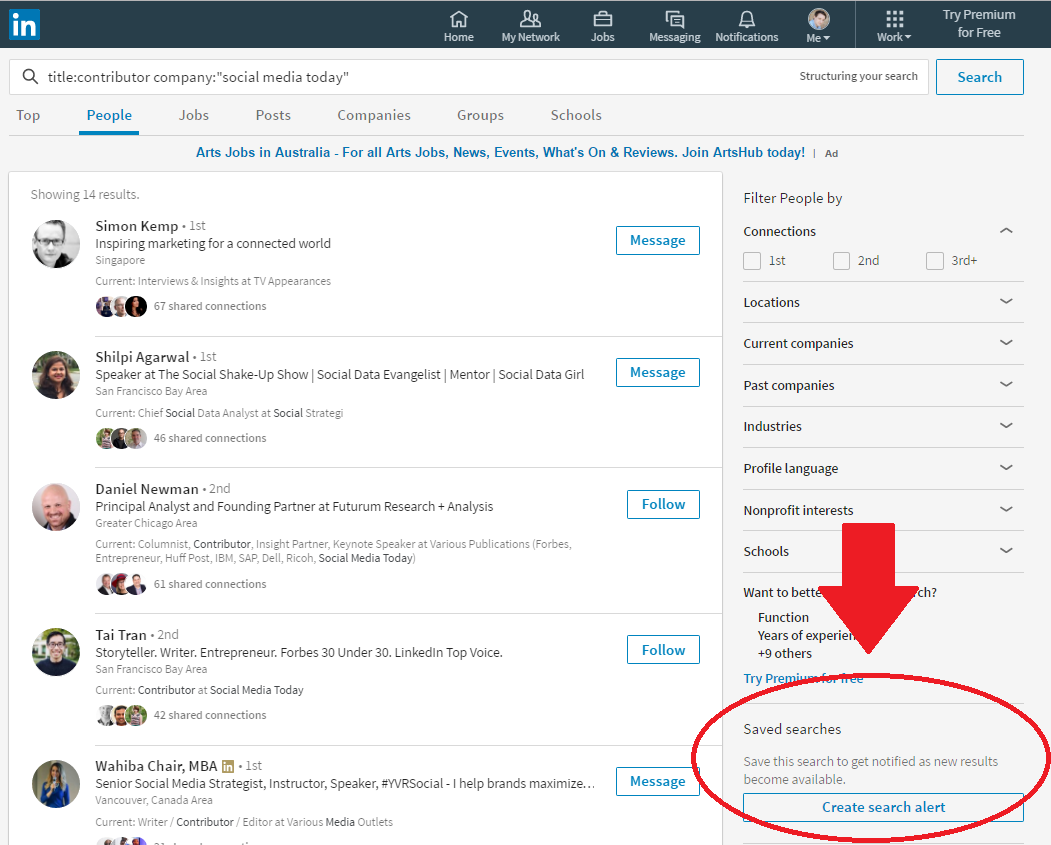1051x845 pixels.
Task: Open Tai Tran's profile photo
Action: point(56,652)
